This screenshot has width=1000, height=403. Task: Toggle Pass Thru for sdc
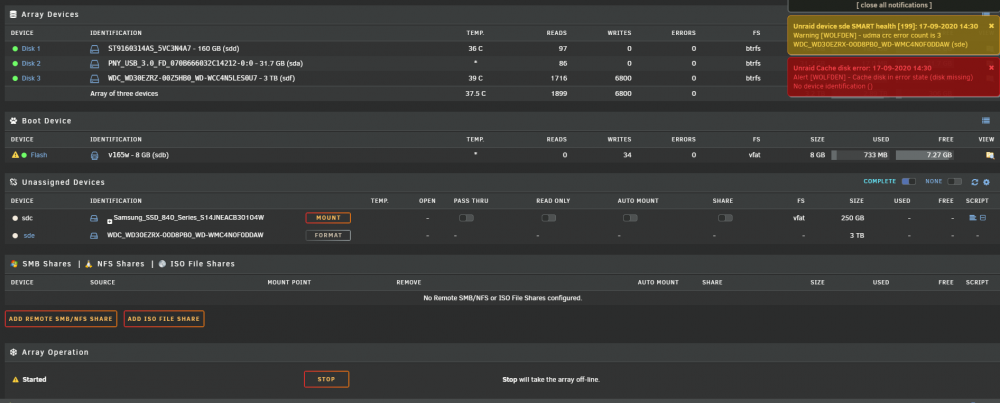466,218
